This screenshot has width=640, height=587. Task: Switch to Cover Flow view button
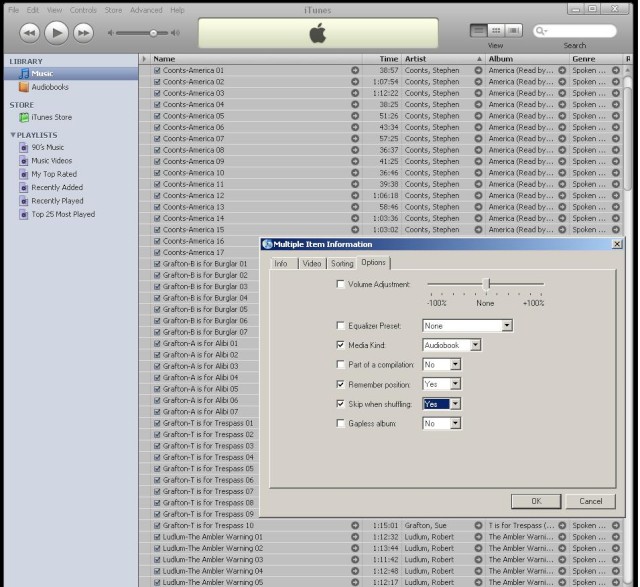(513, 31)
